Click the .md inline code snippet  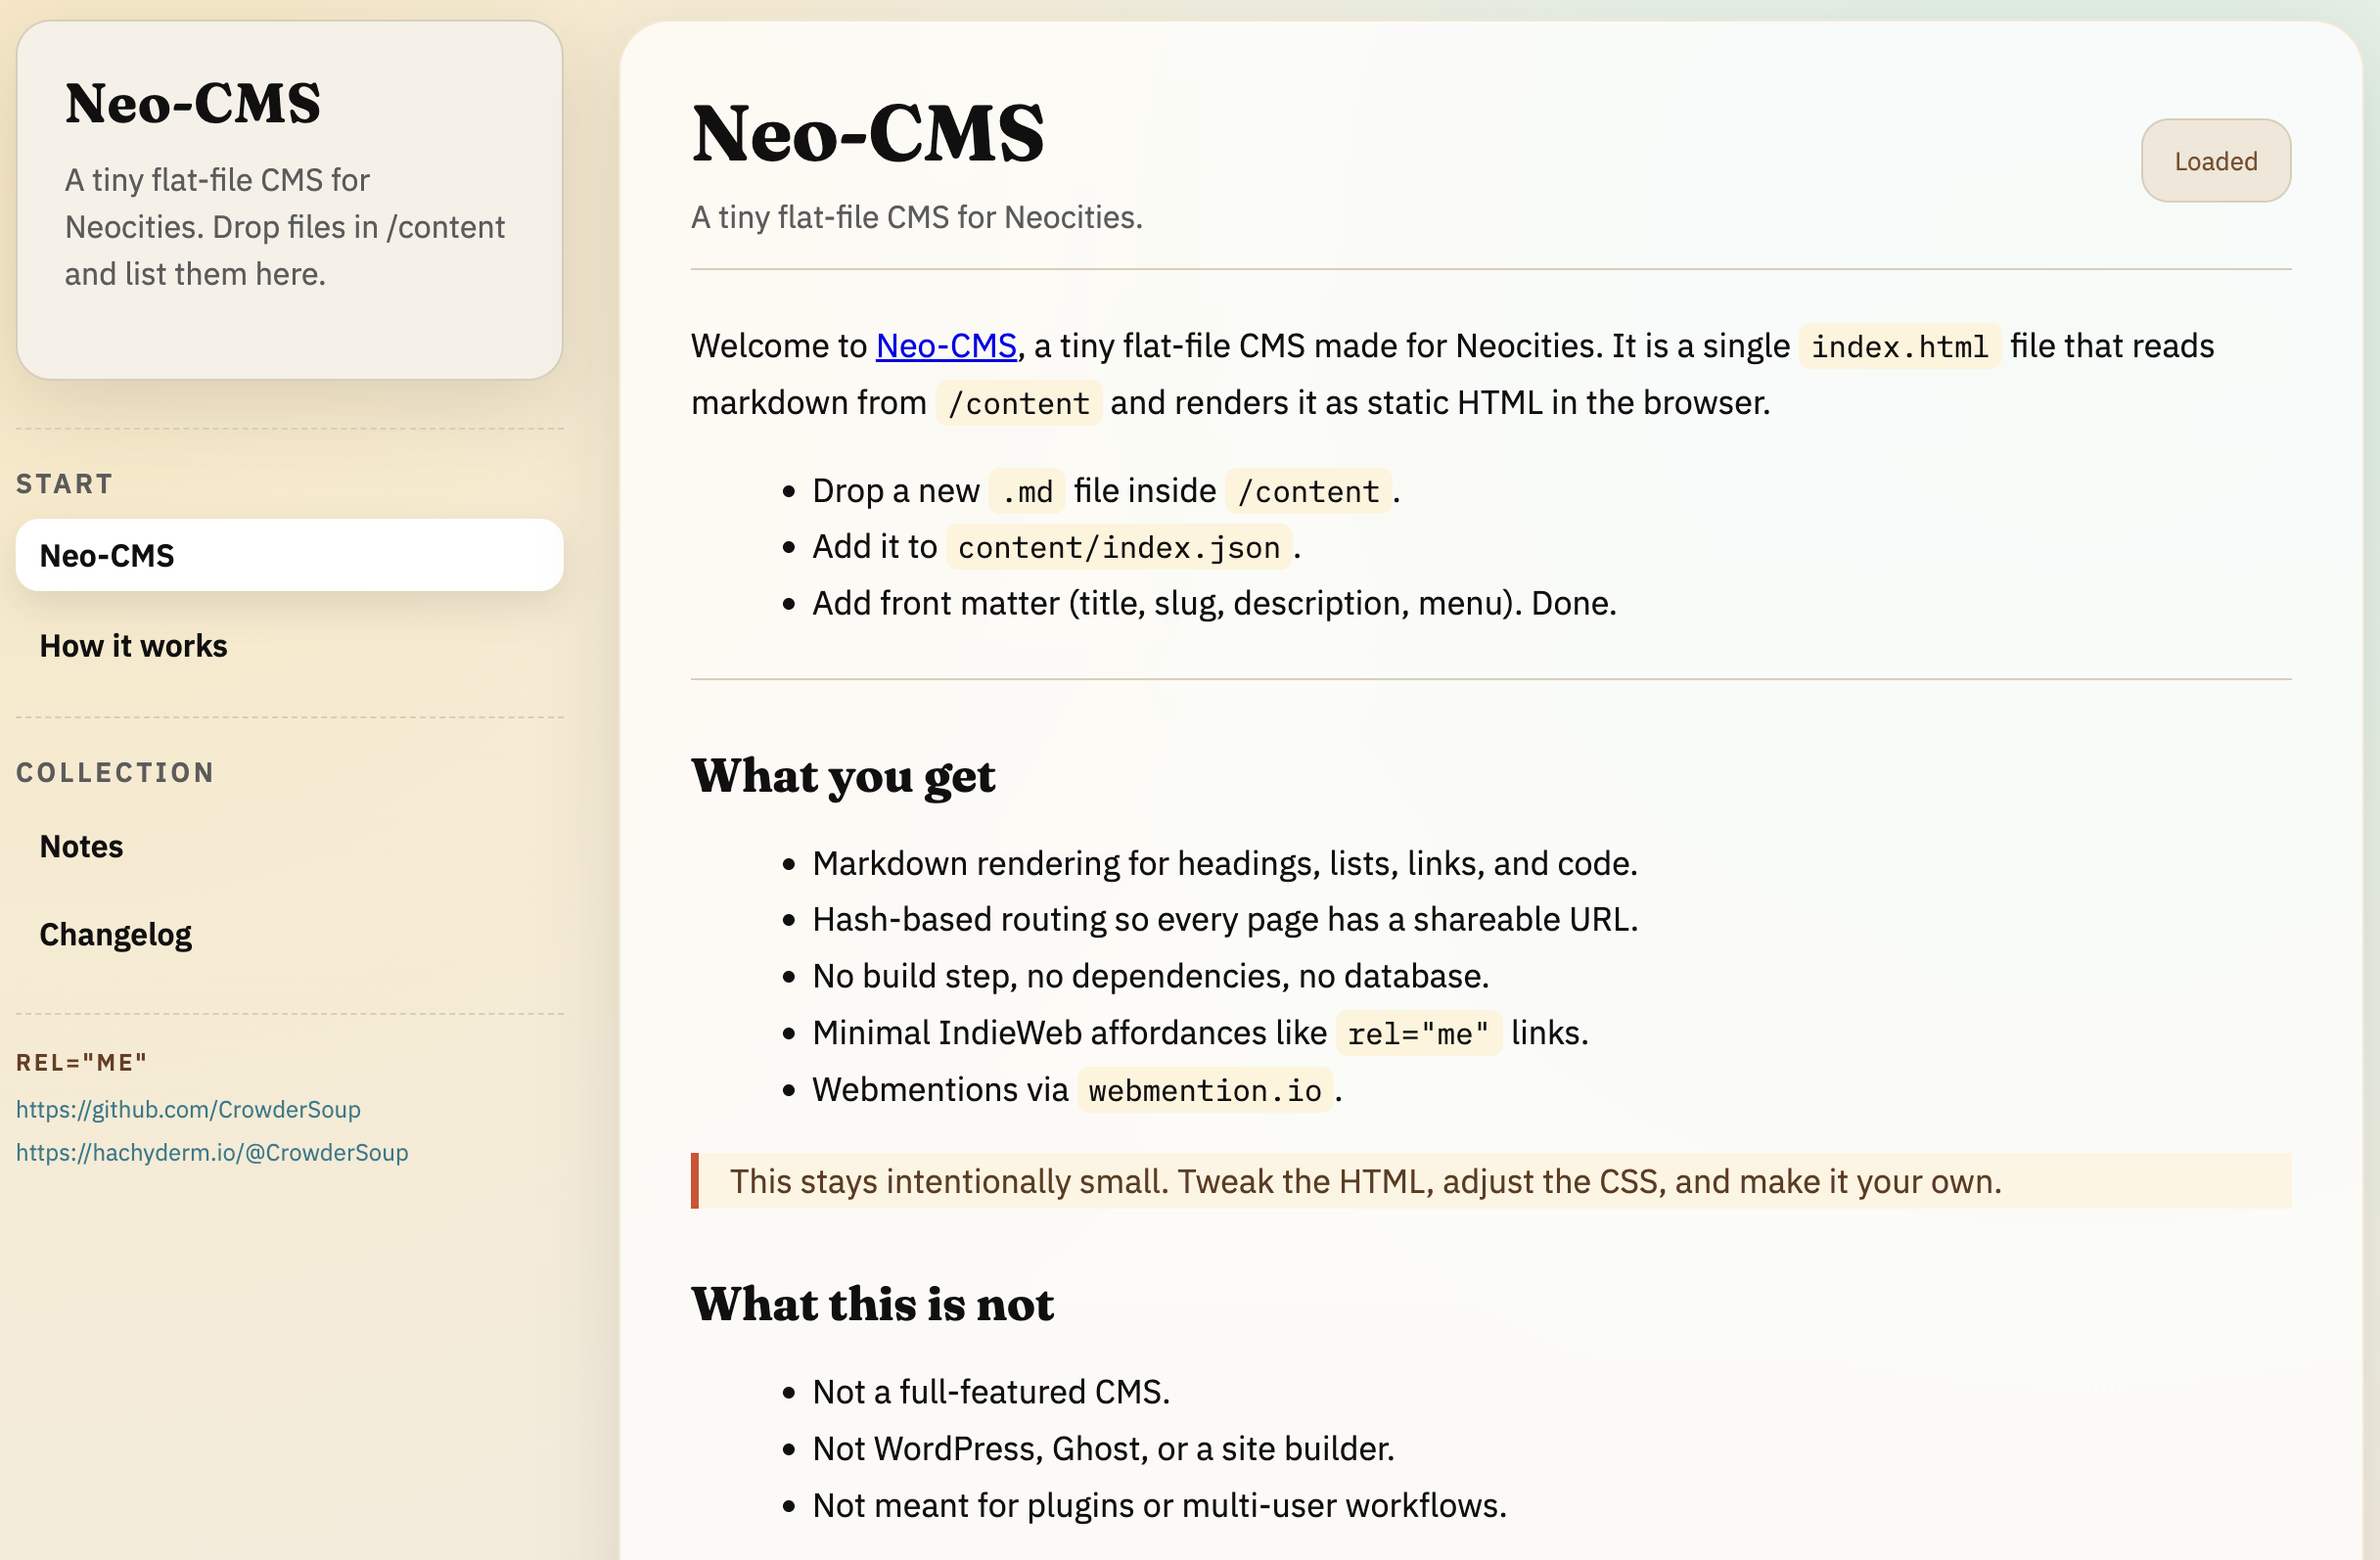(1026, 492)
